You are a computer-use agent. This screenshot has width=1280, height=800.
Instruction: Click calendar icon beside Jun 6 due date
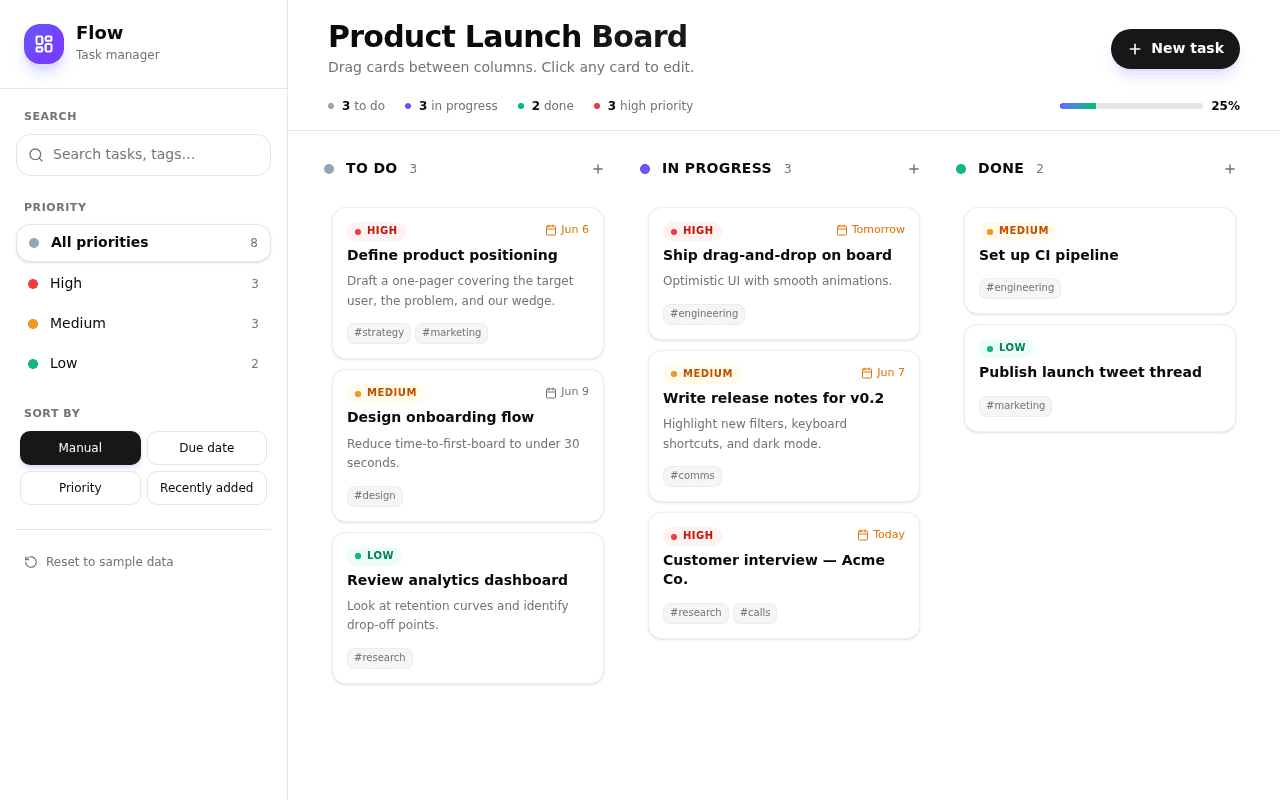click(x=551, y=230)
